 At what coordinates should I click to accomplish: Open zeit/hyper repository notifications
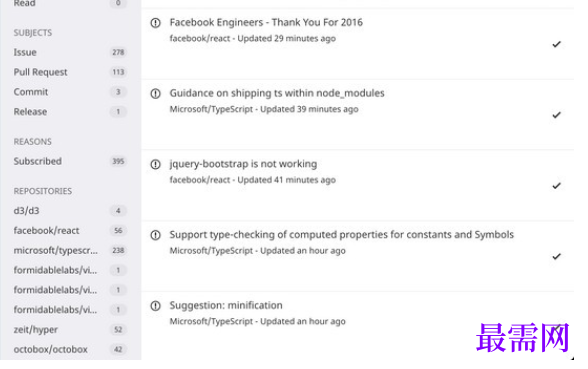[70, 330]
